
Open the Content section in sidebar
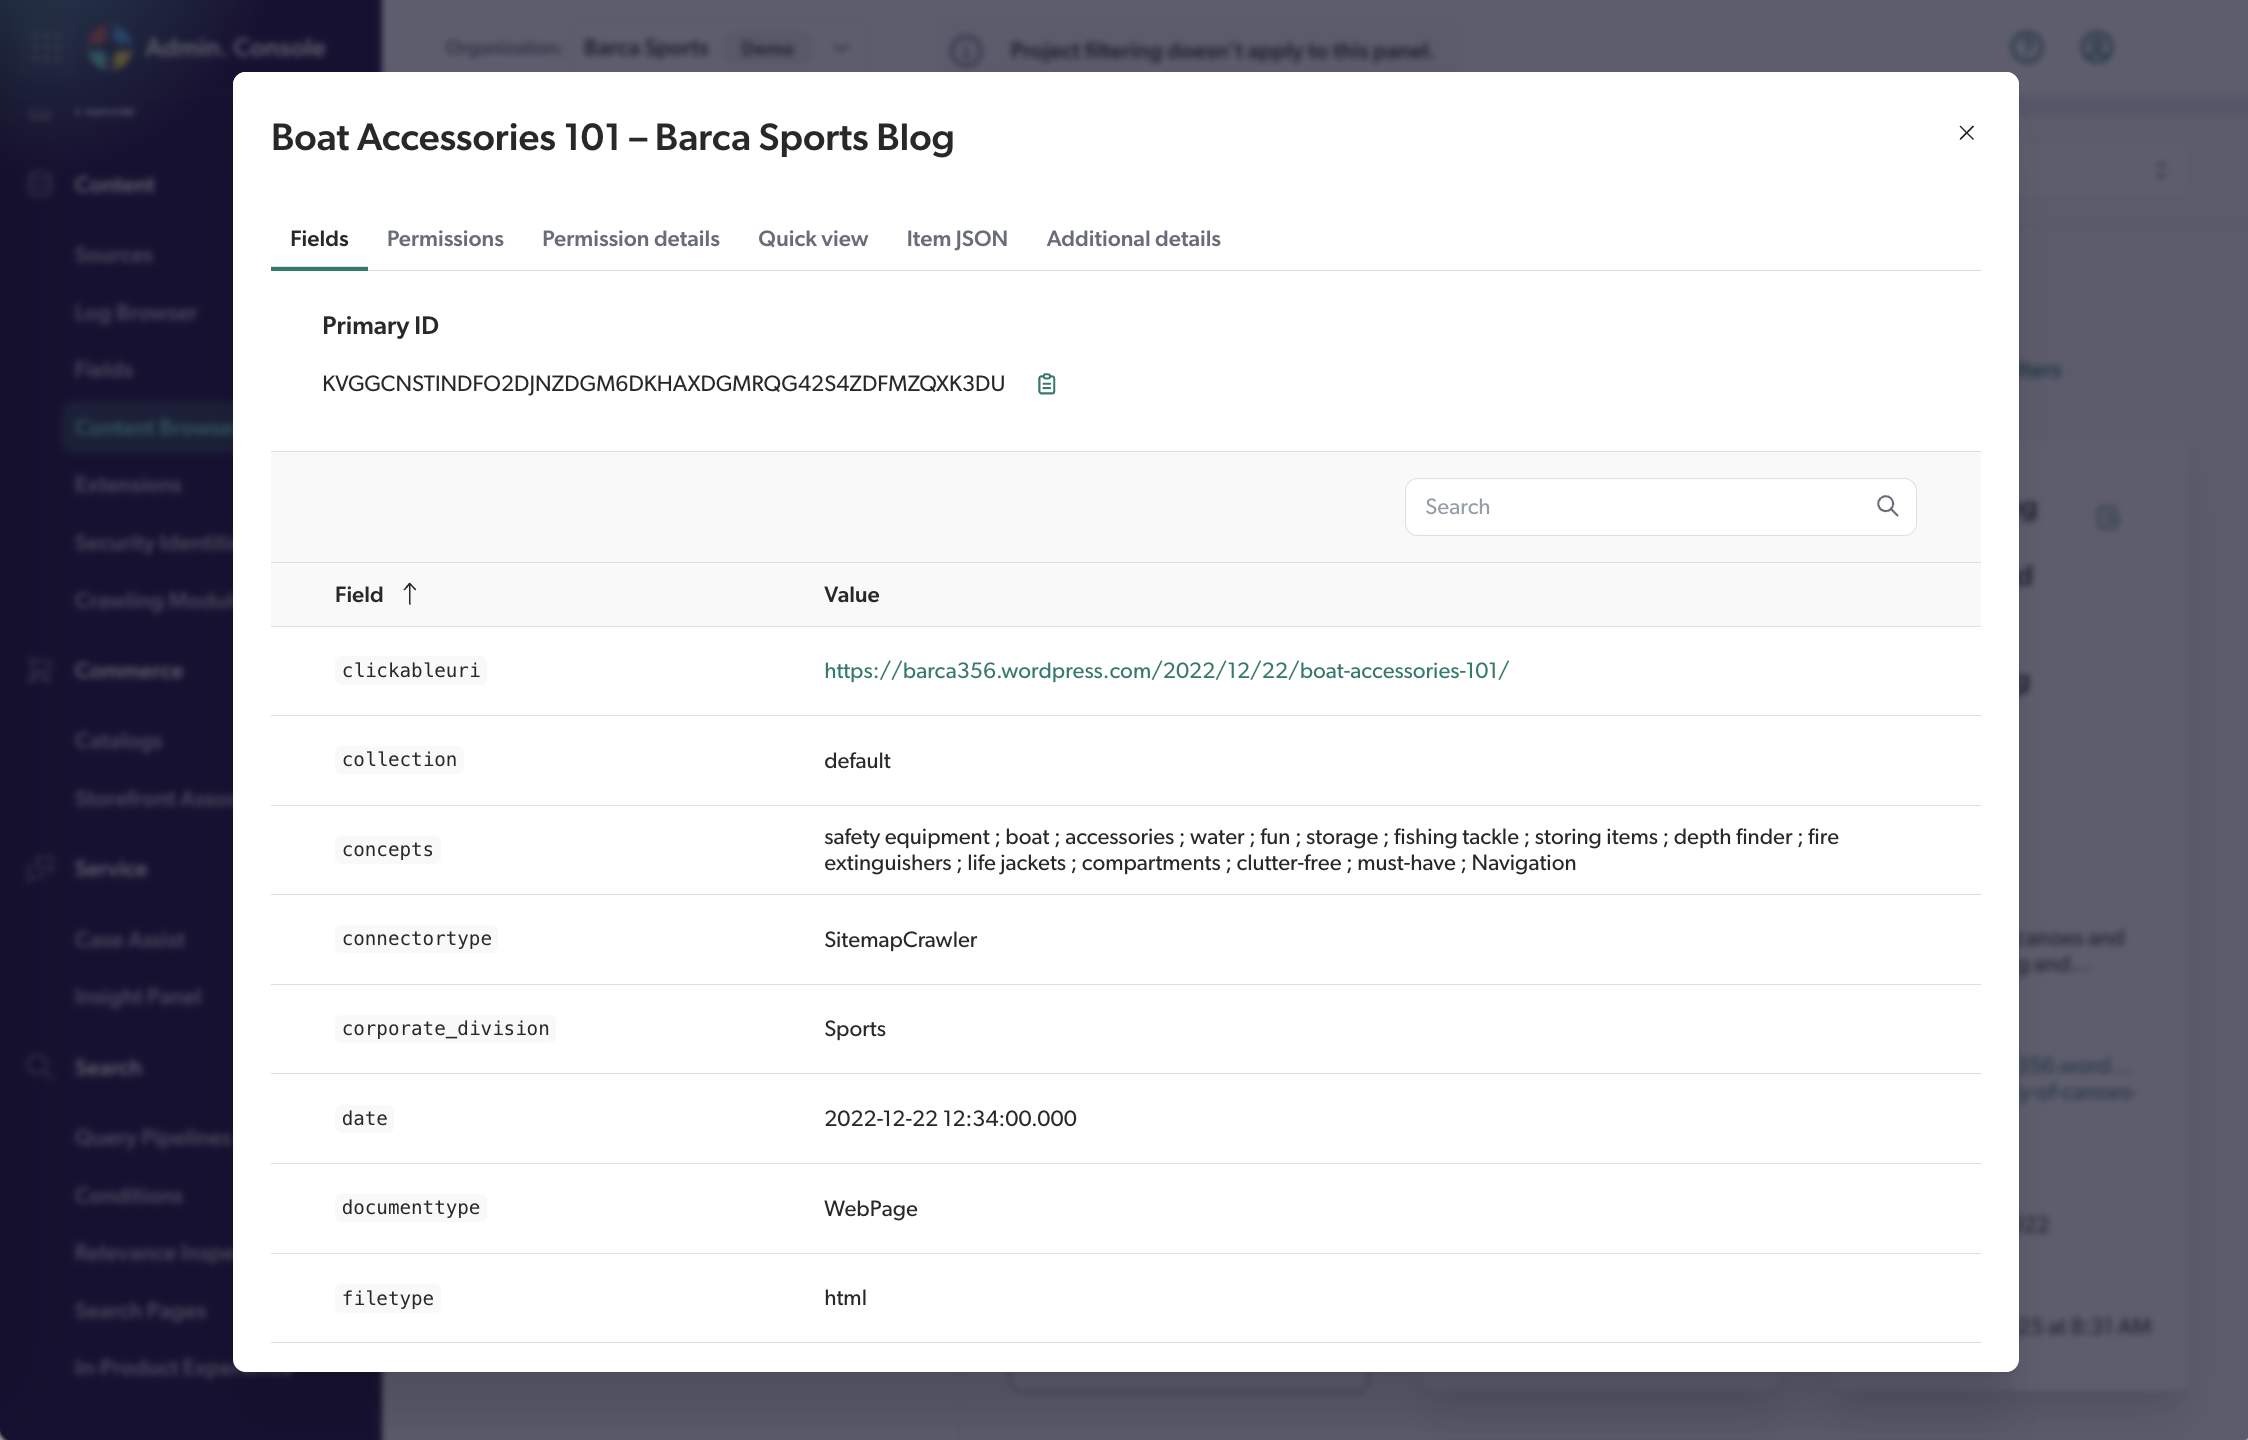[x=114, y=185]
